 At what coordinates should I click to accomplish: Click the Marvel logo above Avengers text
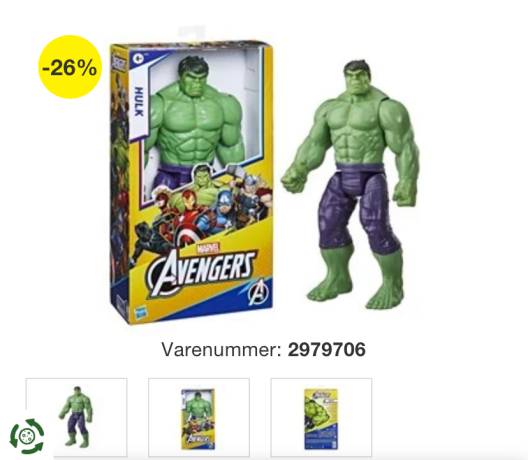click(207, 248)
